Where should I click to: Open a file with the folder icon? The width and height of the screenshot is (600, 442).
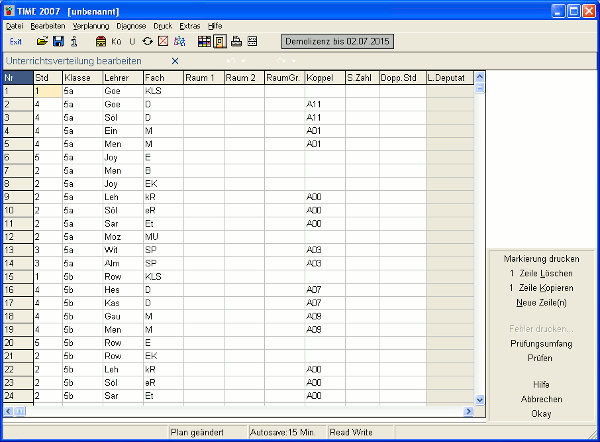coord(42,42)
